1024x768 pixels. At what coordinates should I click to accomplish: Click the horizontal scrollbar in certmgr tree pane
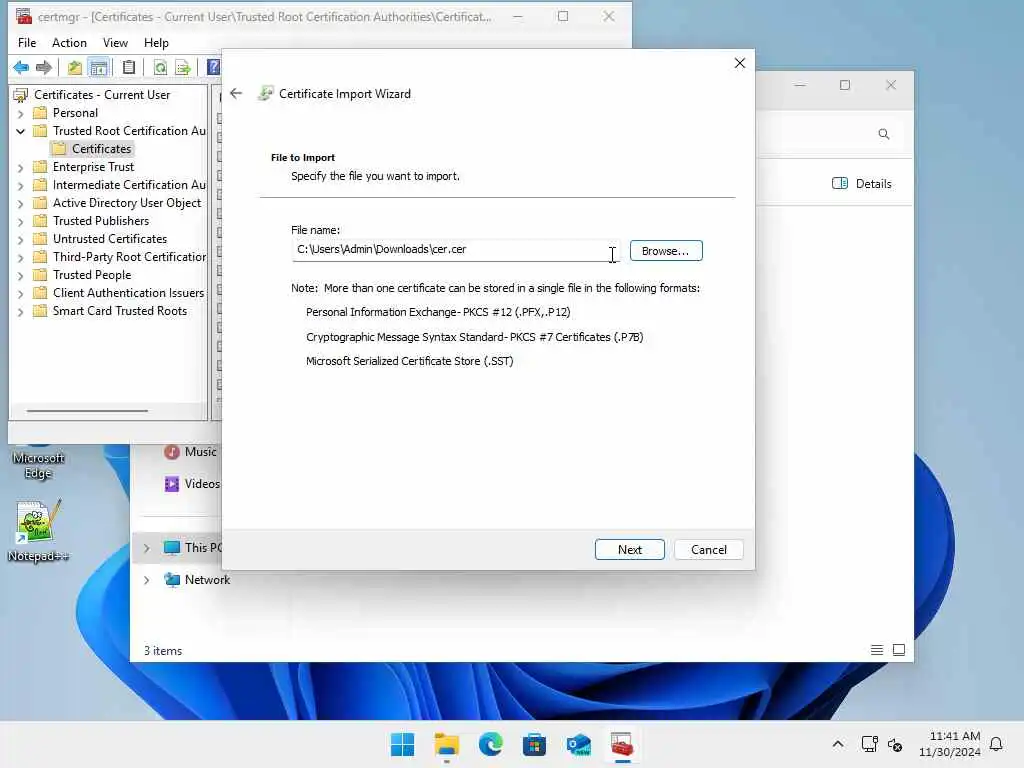click(x=87, y=411)
